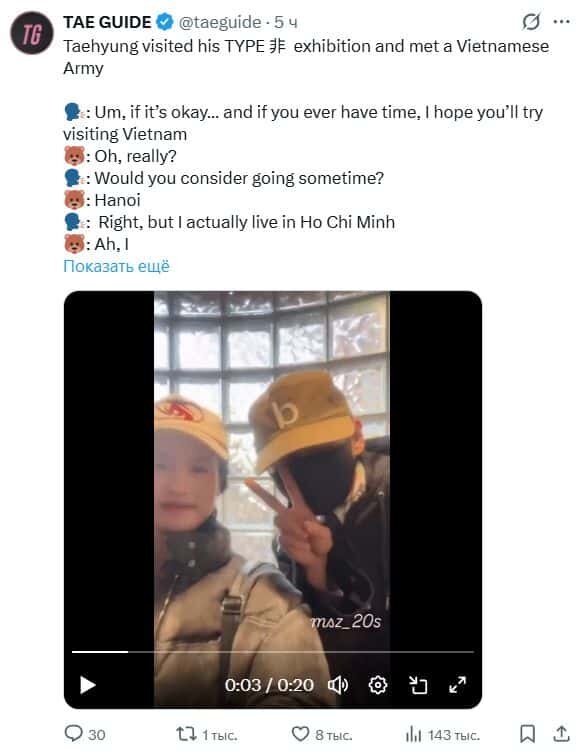Open the three-dot more options menu
This screenshot has height=755, width=583.
click(561, 22)
